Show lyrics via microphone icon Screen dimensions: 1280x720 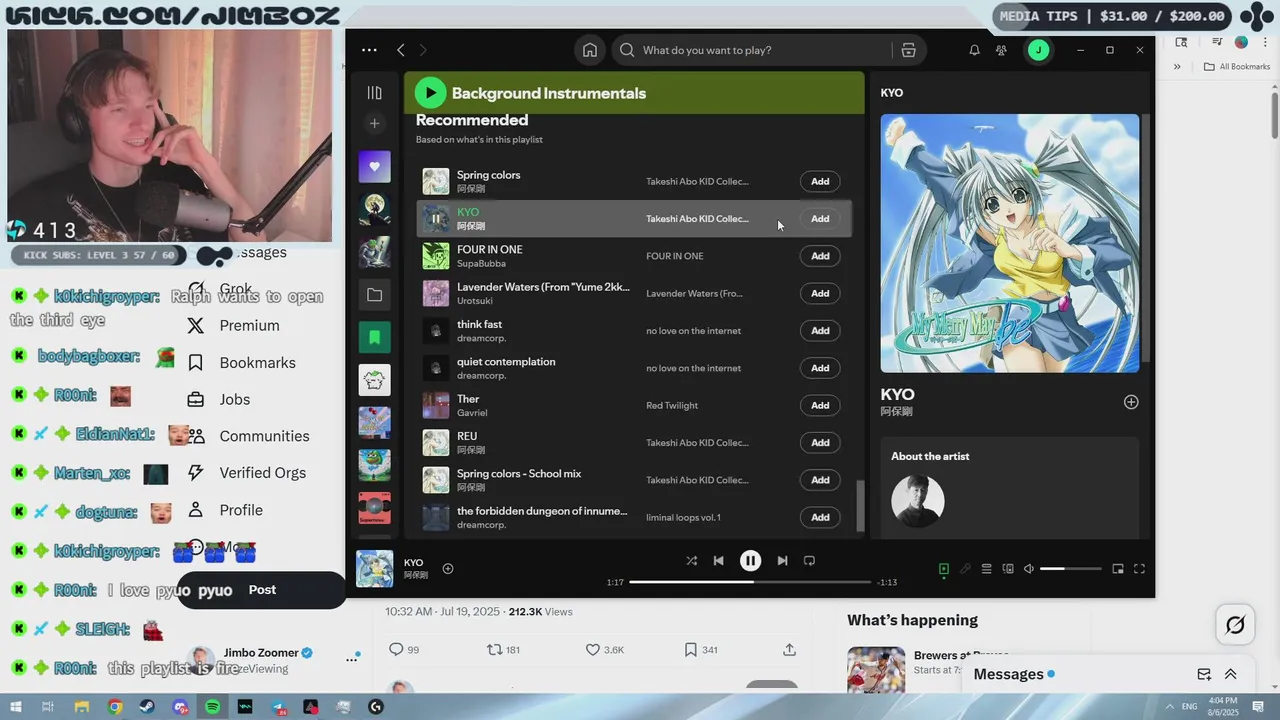pyautogui.click(x=965, y=569)
